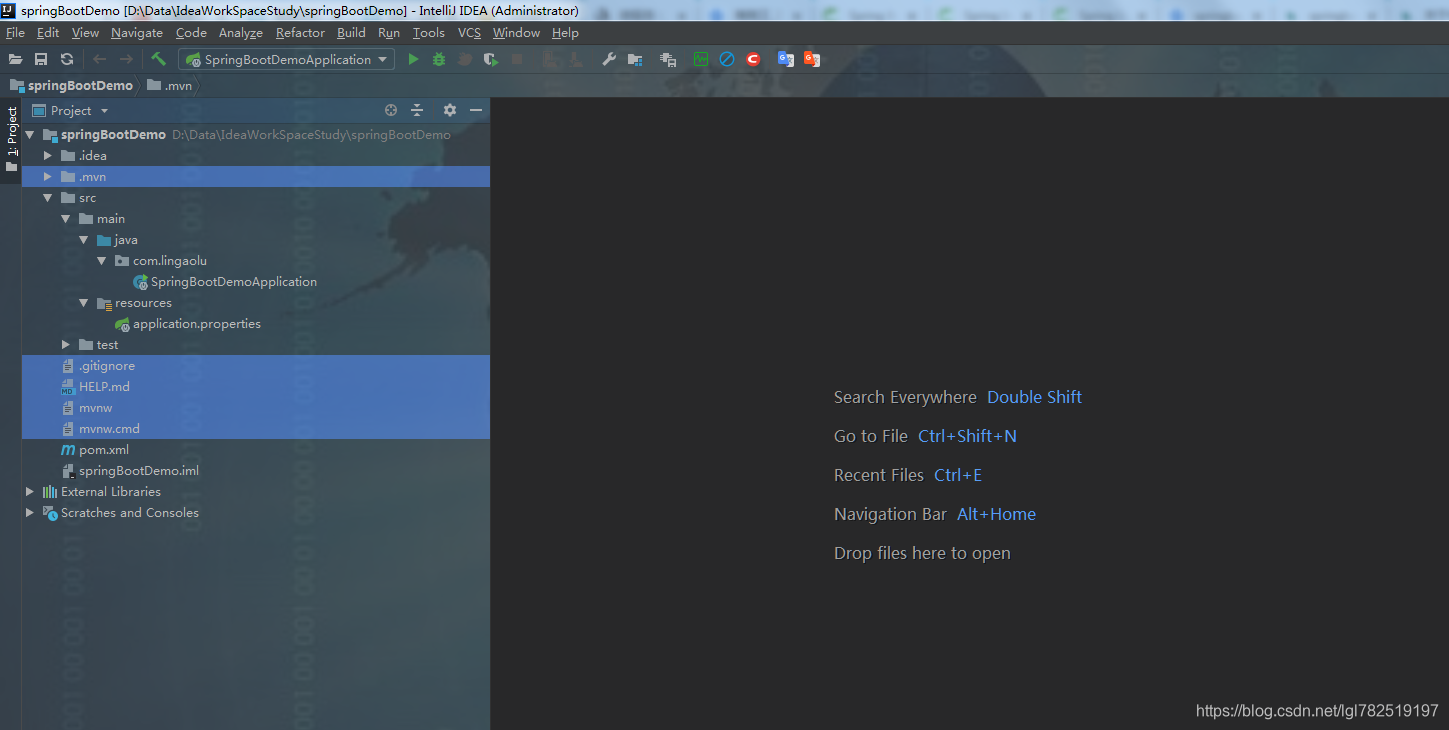Collapse the com.lingaolu package arrow
This screenshot has height=730, width=1449.
pyautogui.click(x=102, y=261)
